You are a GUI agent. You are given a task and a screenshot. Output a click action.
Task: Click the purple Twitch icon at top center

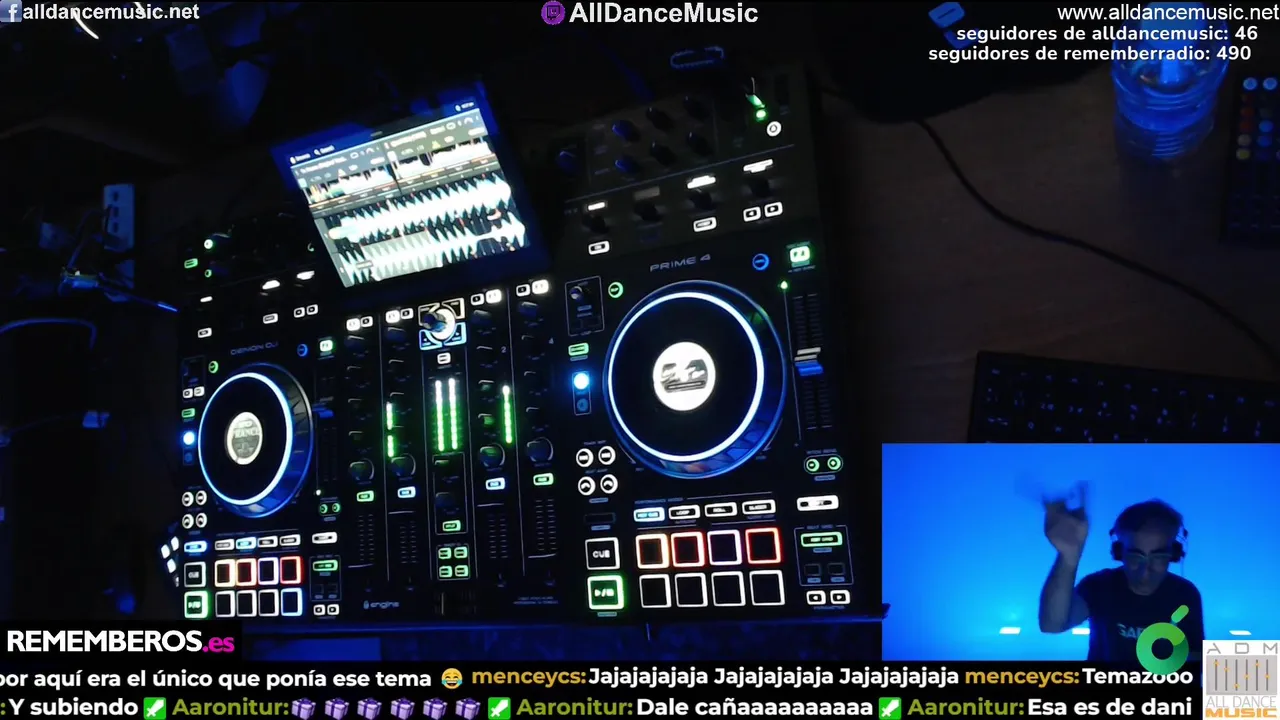tap(552, 13)
